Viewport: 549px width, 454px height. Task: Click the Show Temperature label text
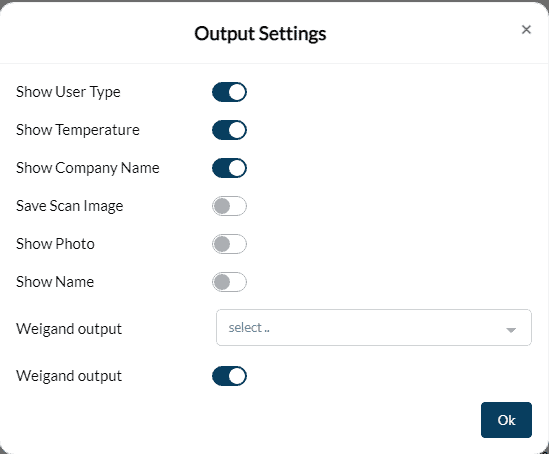[78, 130]
